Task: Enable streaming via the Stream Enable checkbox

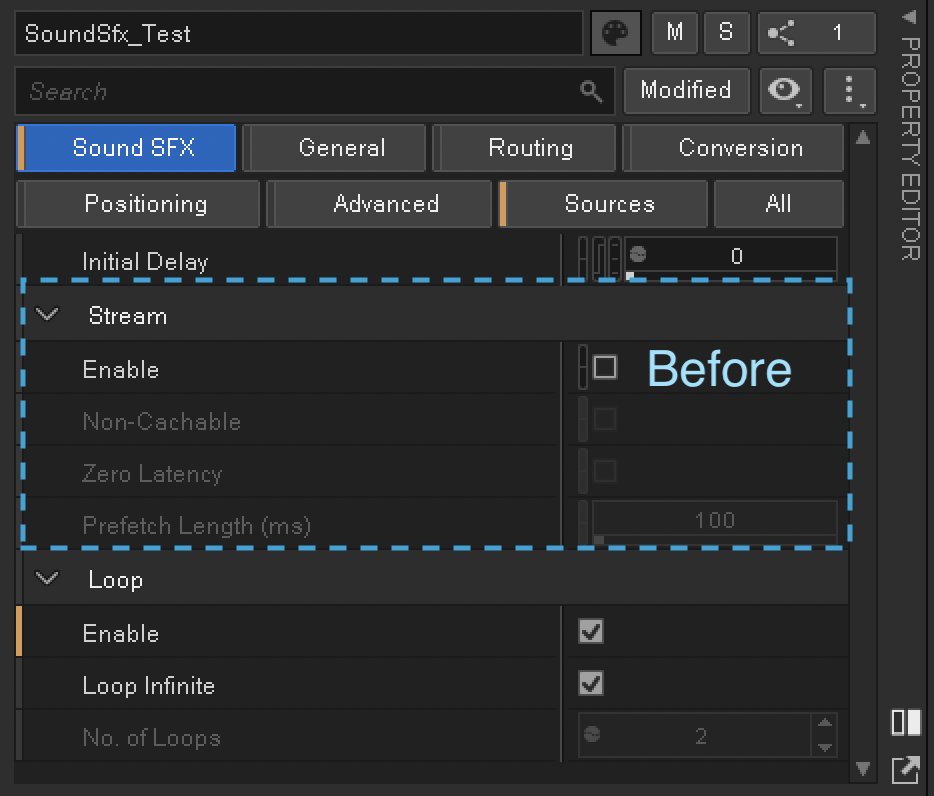Action: coord(604,367)
